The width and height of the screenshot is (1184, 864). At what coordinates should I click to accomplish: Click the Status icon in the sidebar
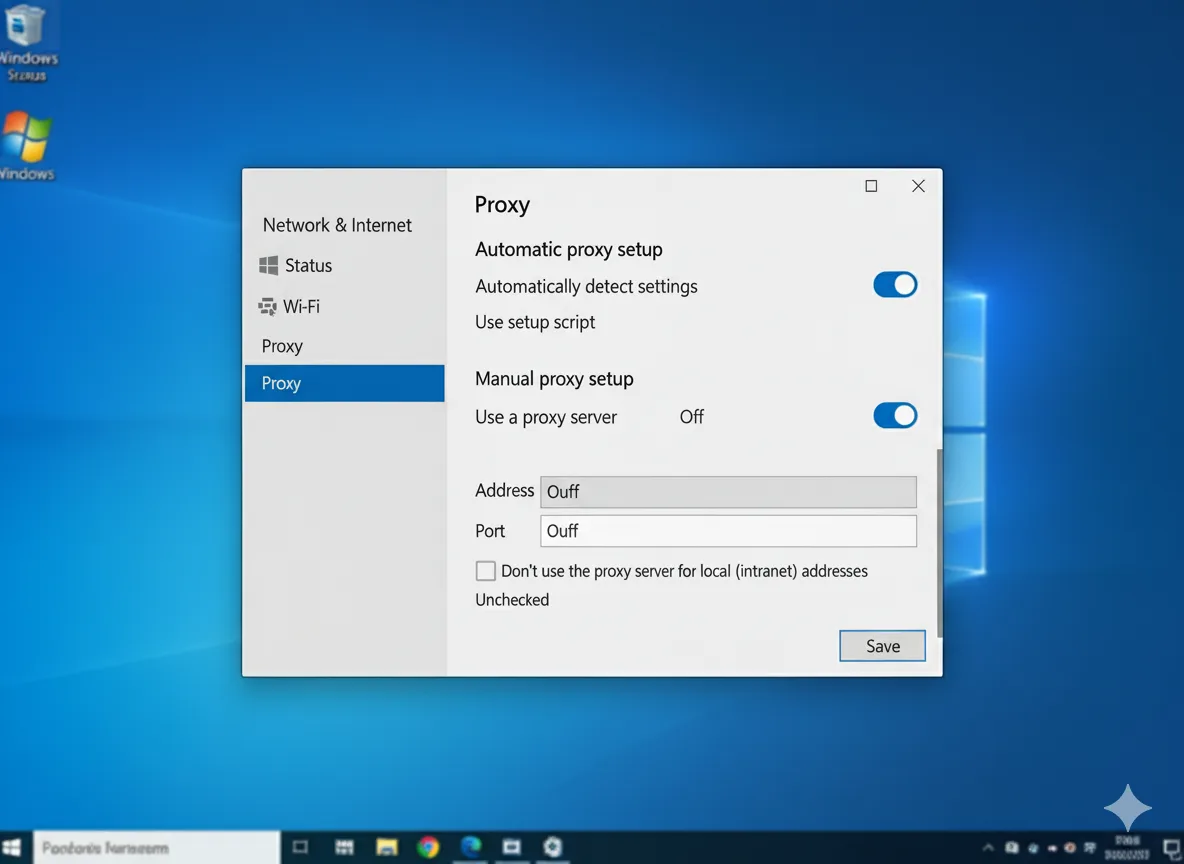(268, 265)
